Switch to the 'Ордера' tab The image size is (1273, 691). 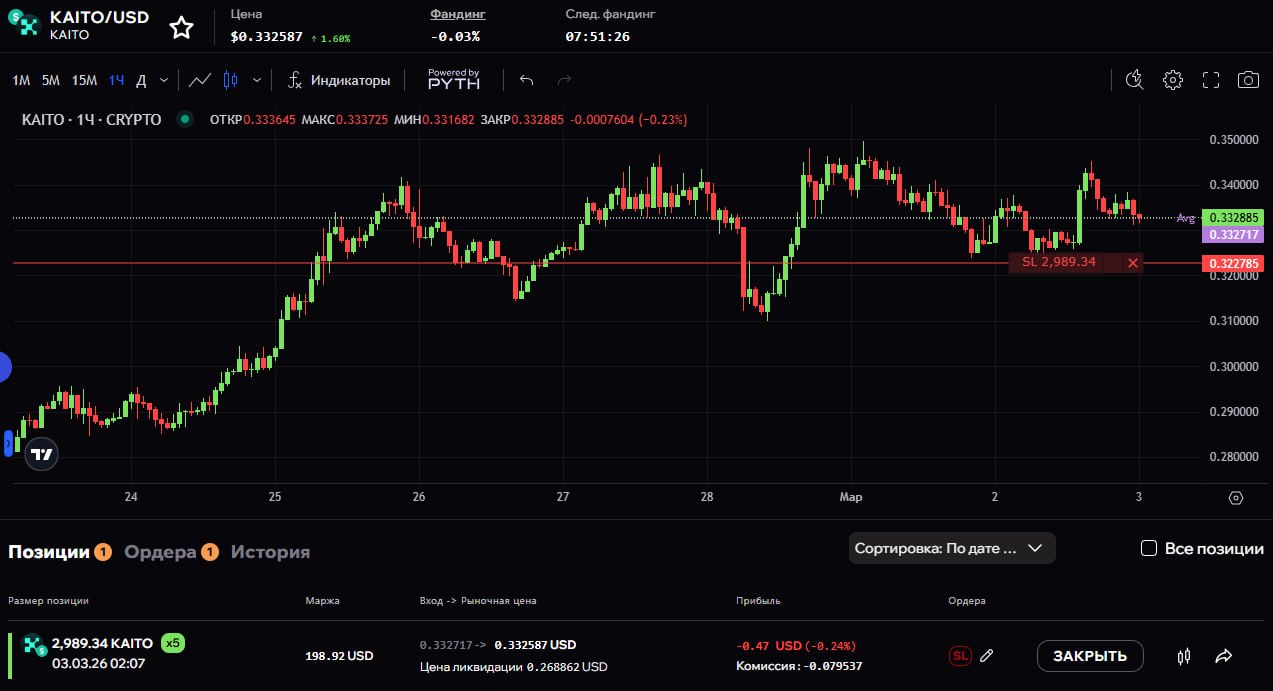tap(160, 552)
